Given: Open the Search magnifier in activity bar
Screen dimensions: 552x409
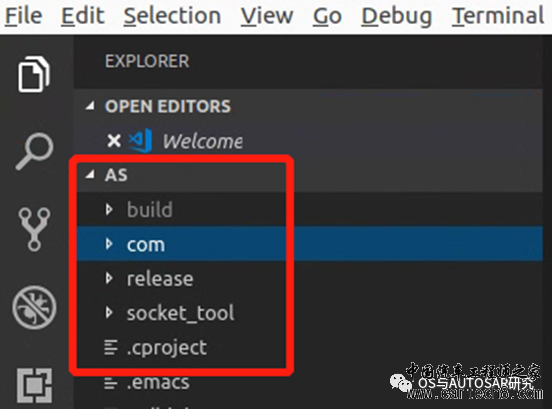Looking at the screenshot, I should click(x=34, y=151).
